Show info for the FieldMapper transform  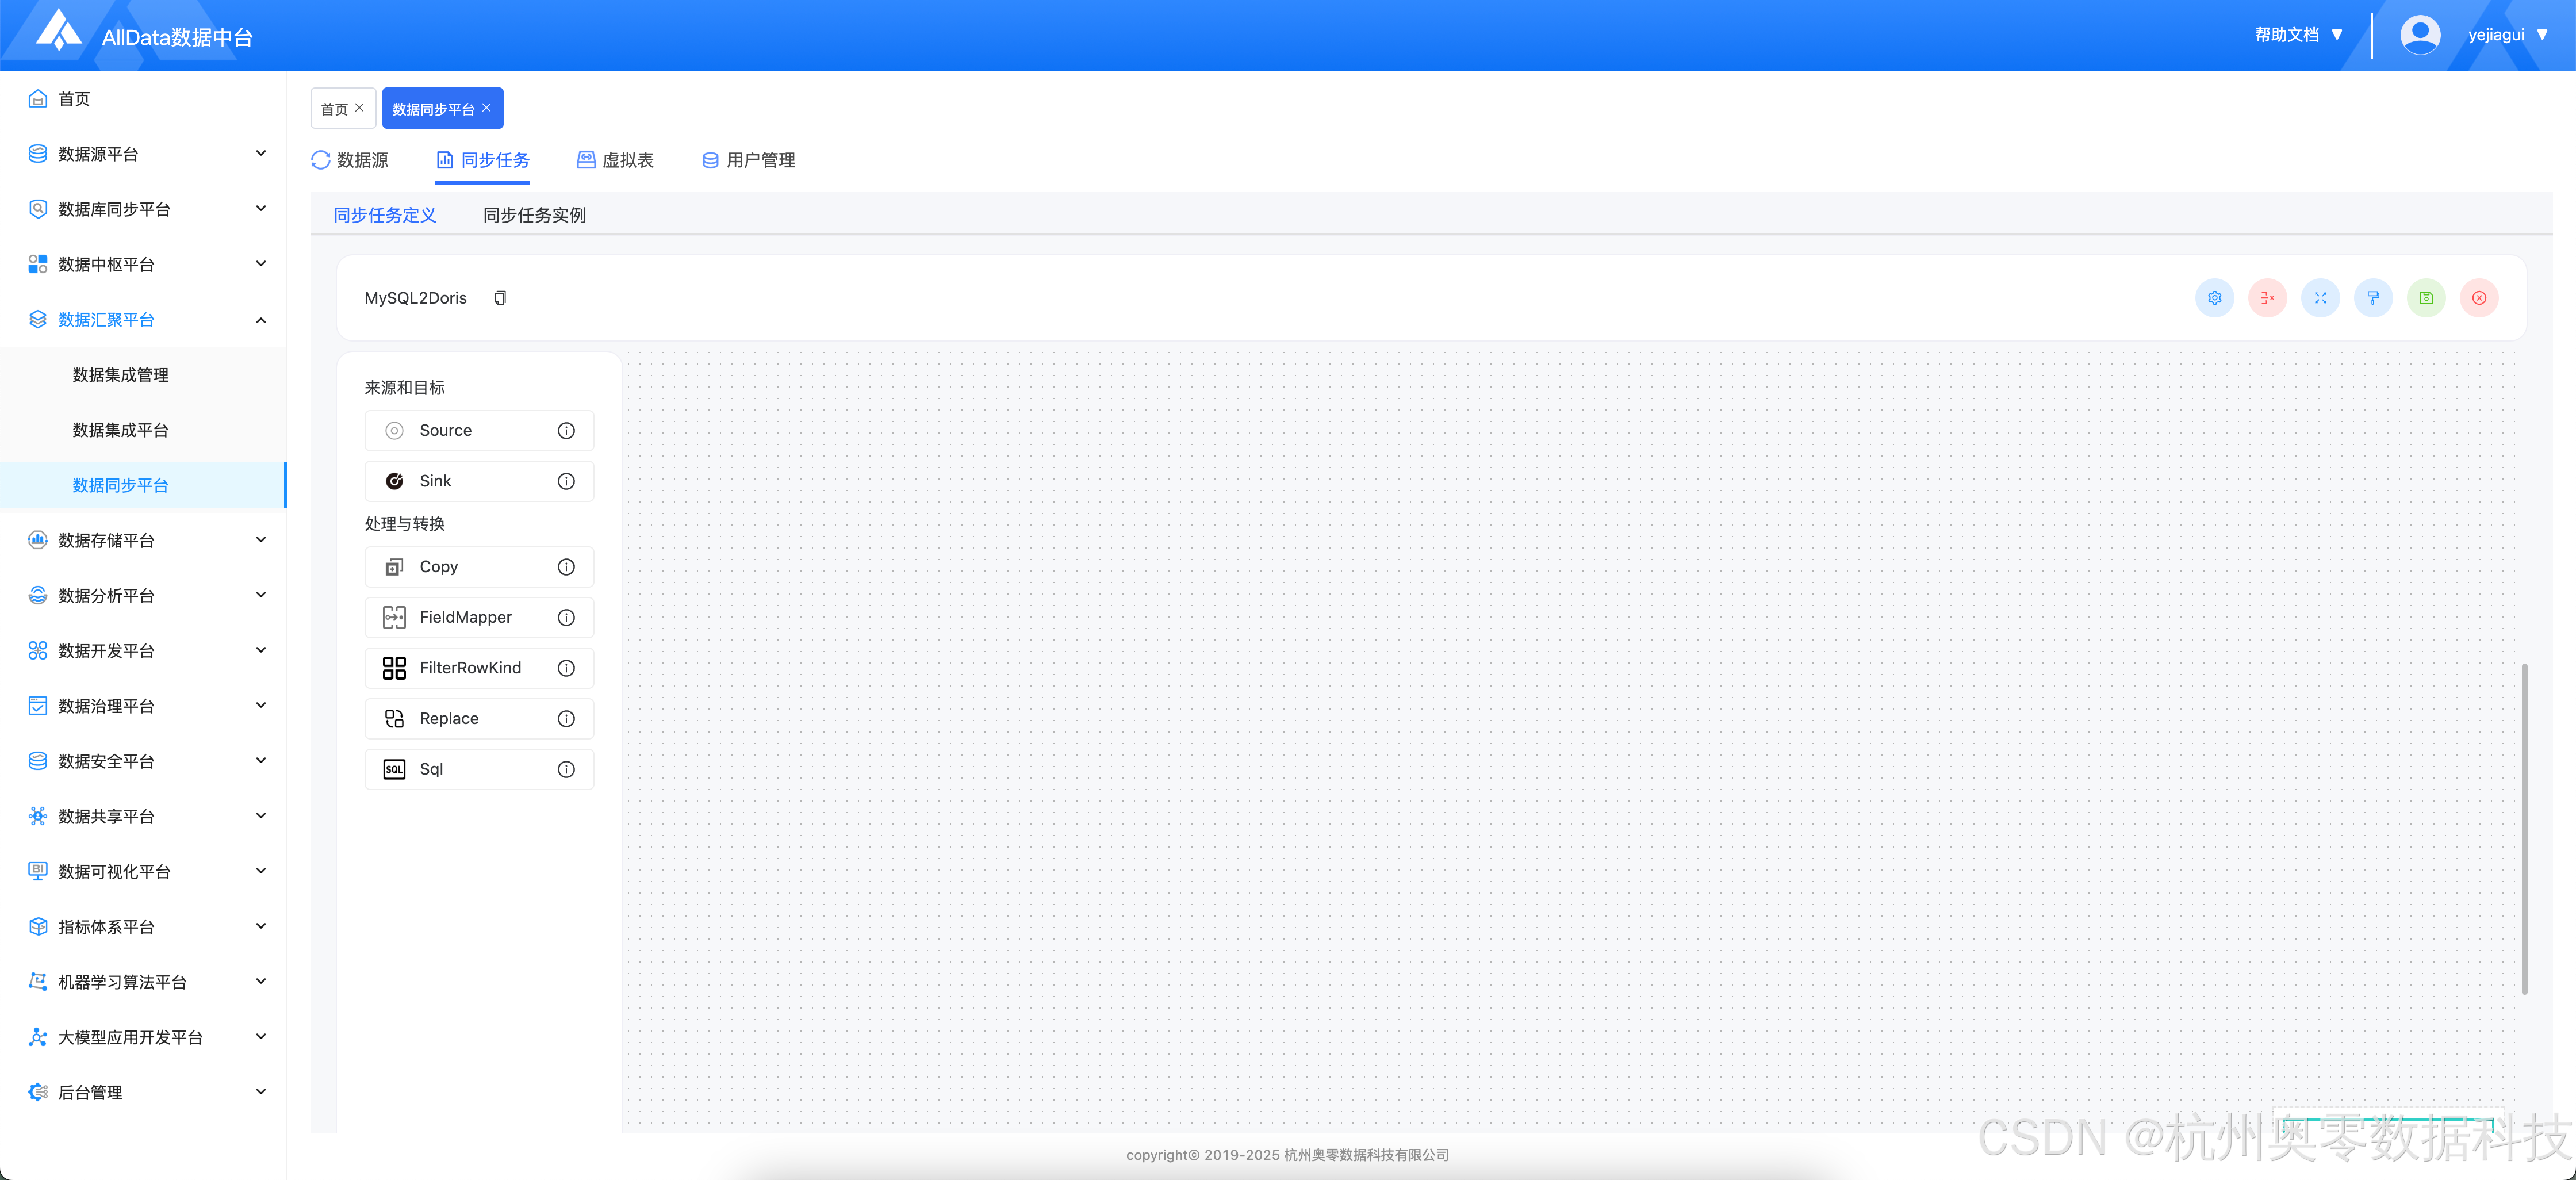[566, 617]
